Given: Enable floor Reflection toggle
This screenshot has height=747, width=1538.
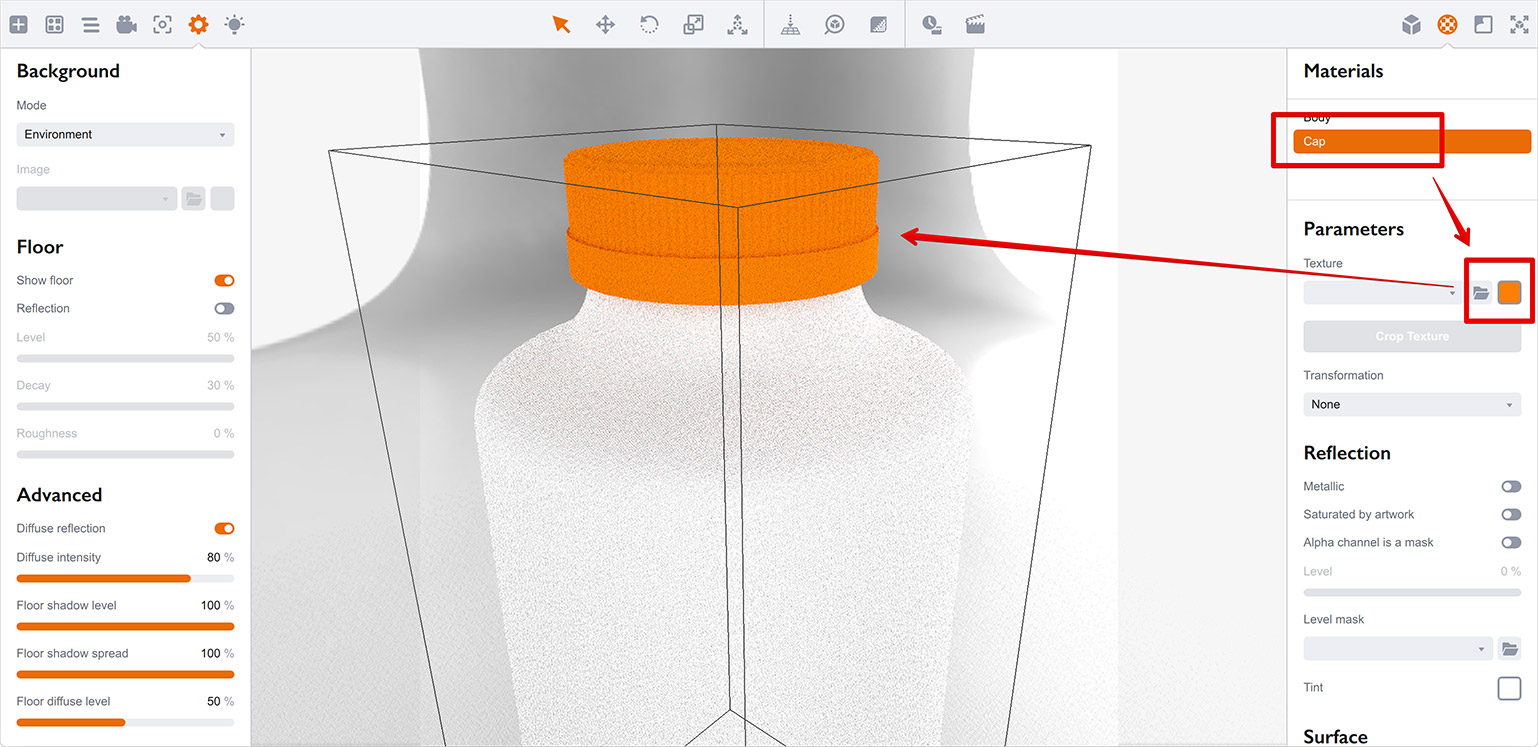Looking at the screenshot, I should pyautogui.click(x=224, y=309).
